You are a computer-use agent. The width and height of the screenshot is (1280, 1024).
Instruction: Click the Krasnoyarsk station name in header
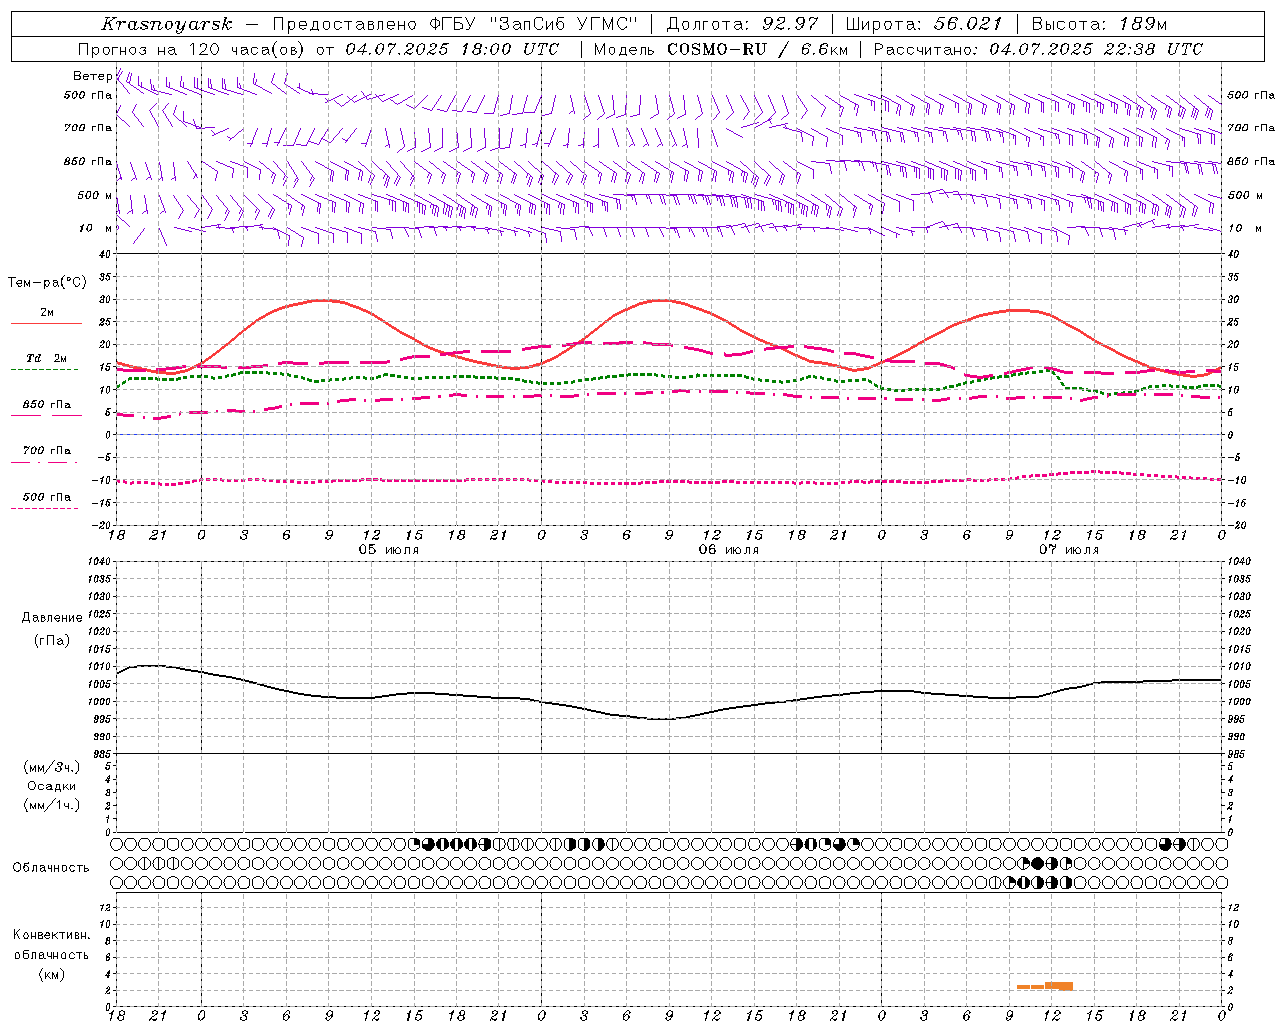[x=167, y=24]
